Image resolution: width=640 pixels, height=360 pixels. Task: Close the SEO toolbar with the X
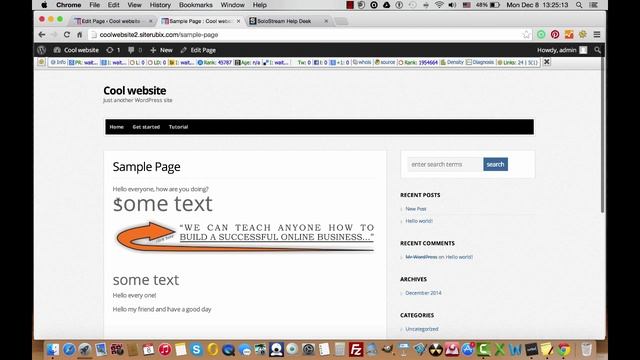(547, 62)
